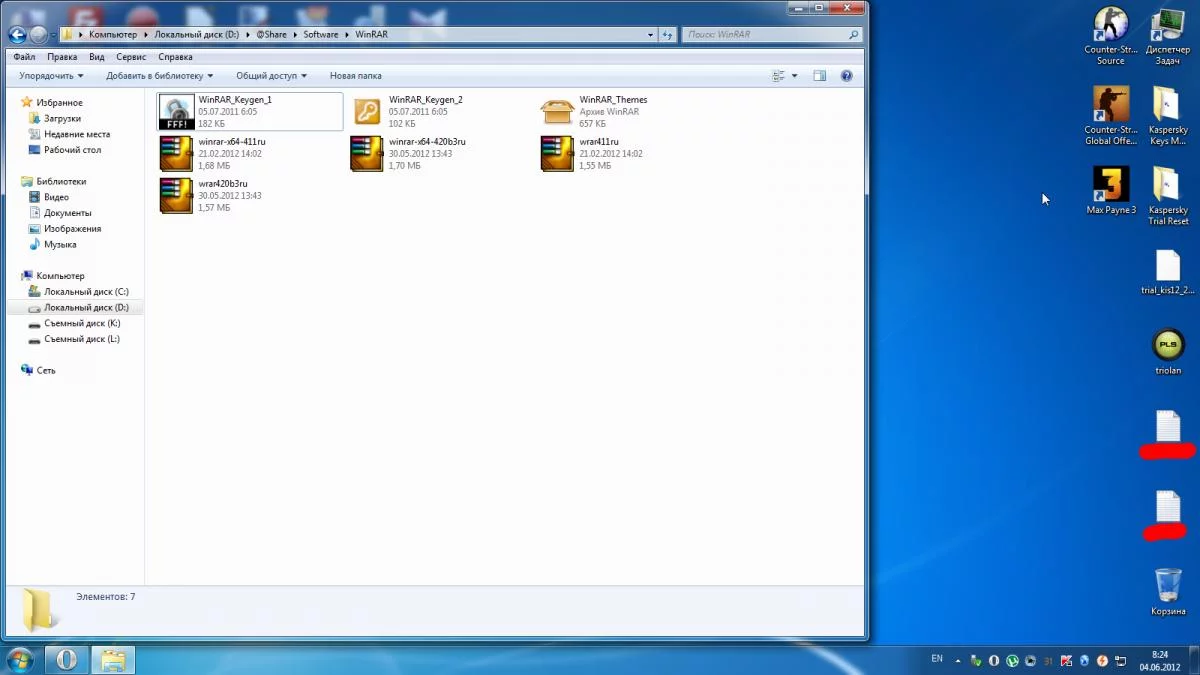Click the Добавить в библиотеку button

click(159, 76)
